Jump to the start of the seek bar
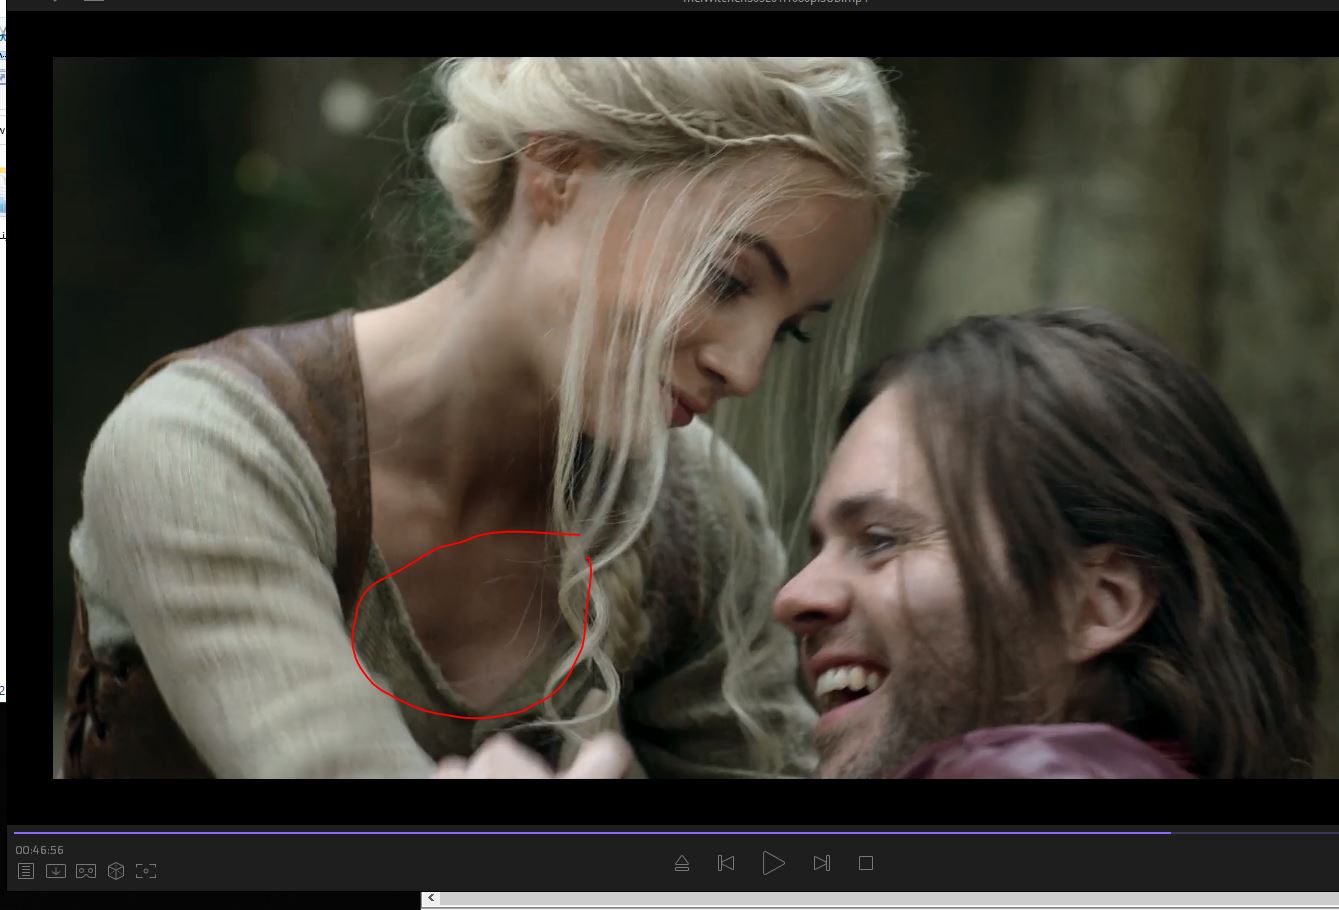 pyautogui.click(x=16, y=831)
